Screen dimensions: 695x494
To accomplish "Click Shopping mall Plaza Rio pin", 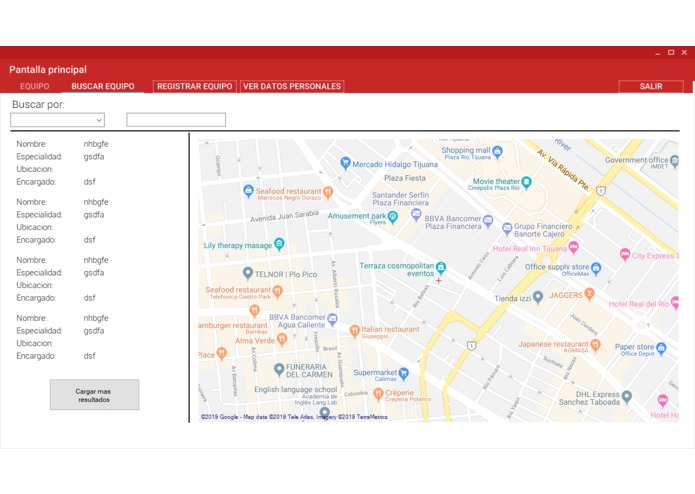I will click(x=498, y=152).
